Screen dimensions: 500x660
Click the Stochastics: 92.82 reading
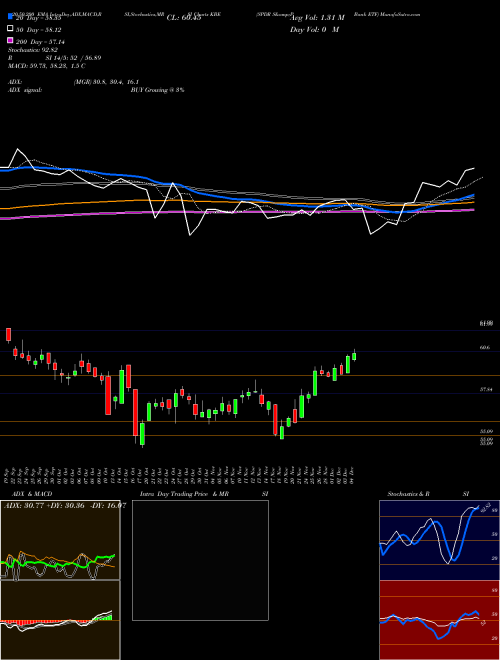(x=32, y=50)
